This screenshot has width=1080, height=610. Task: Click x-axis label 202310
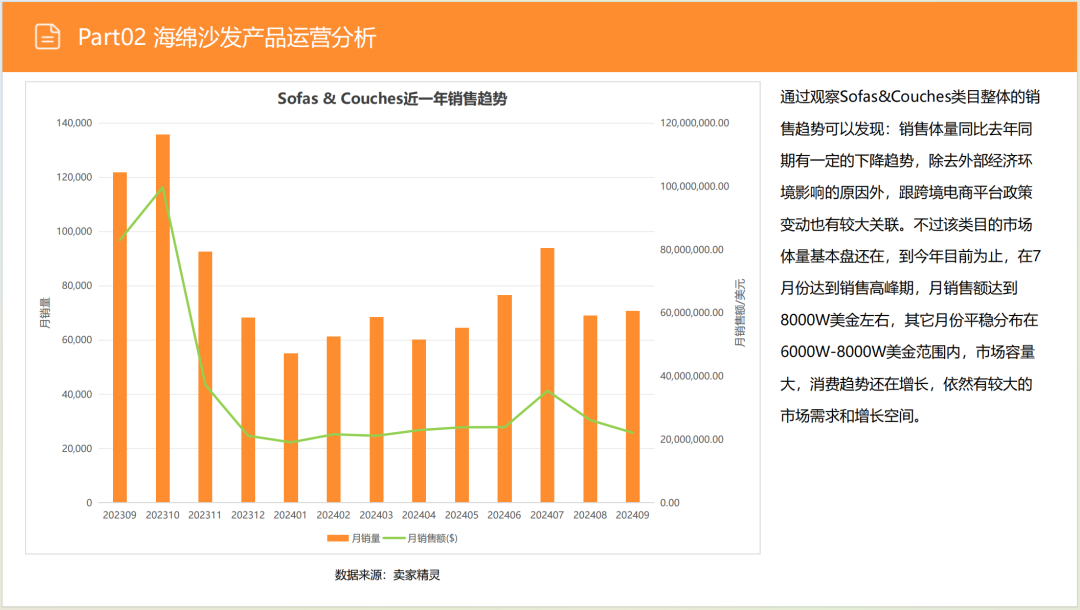(163, 515)
